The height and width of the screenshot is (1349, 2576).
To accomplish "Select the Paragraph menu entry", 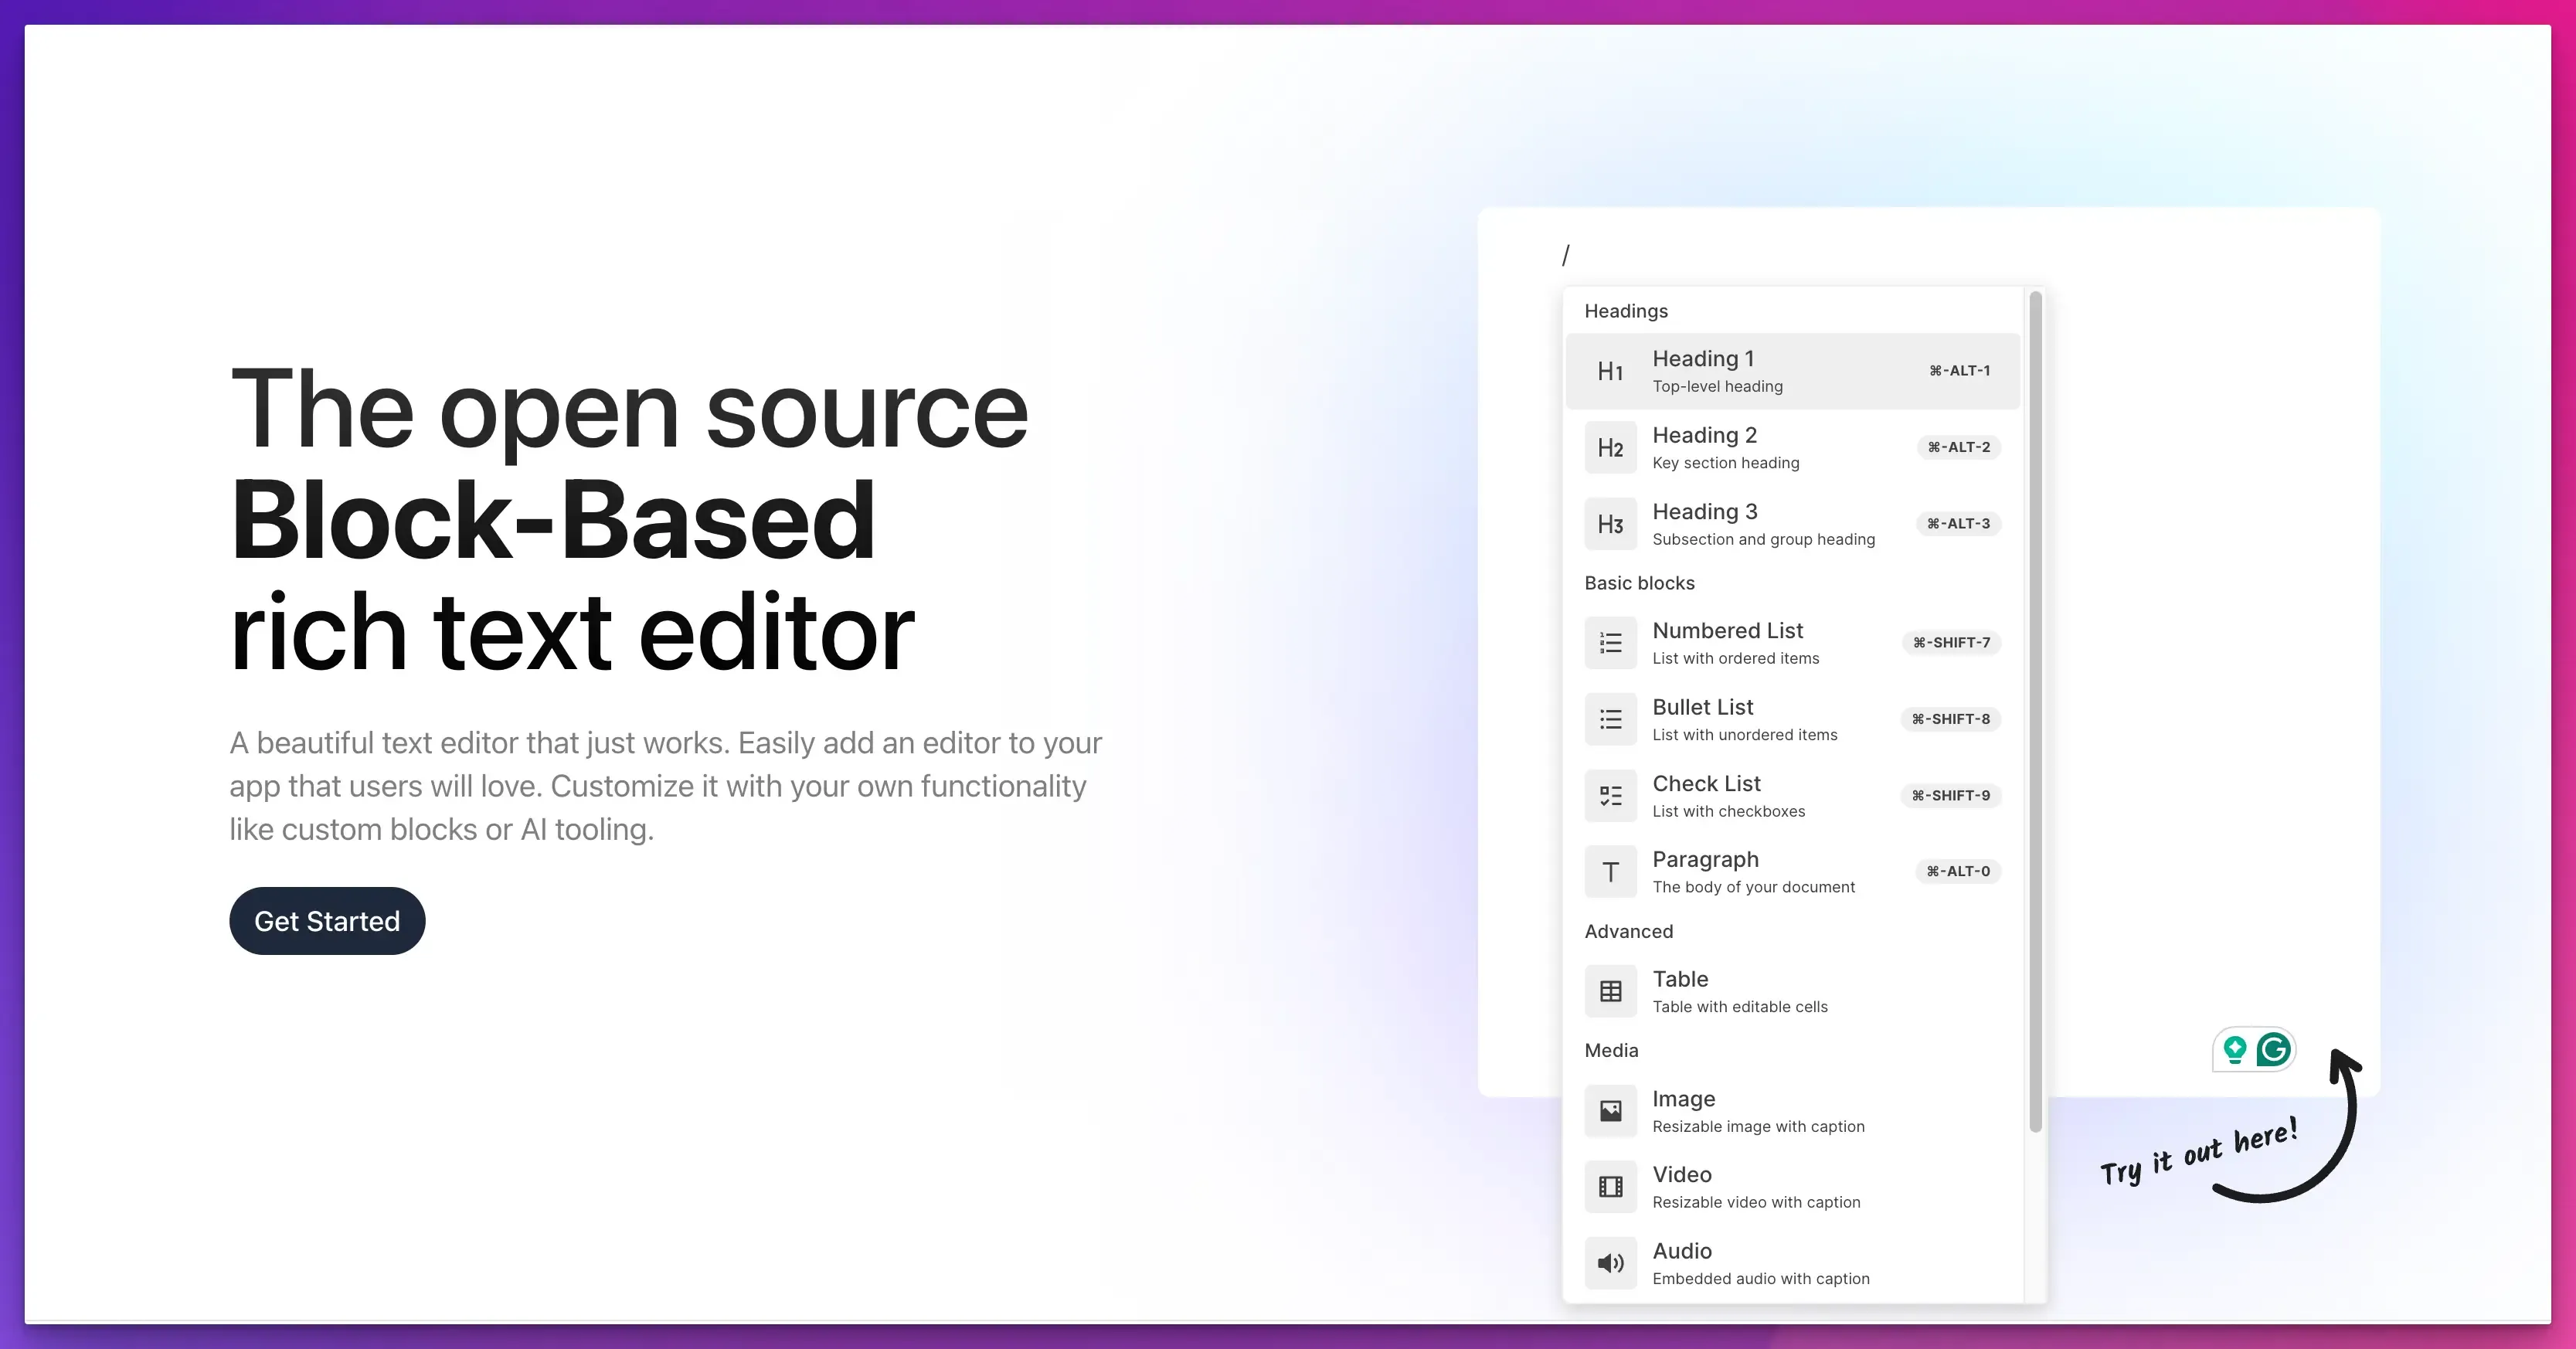I will pyautogui.click(x=1793, y=871).
